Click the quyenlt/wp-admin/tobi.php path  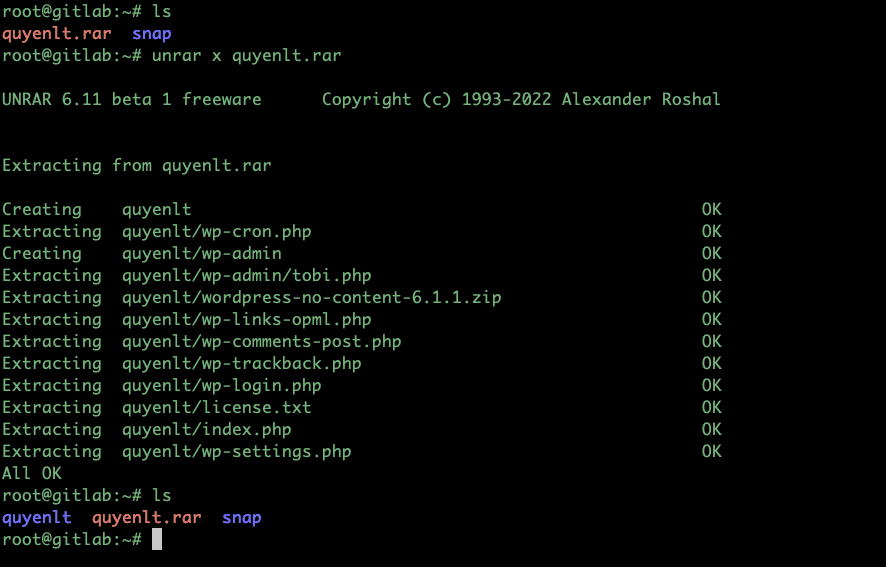coord(246,276)
